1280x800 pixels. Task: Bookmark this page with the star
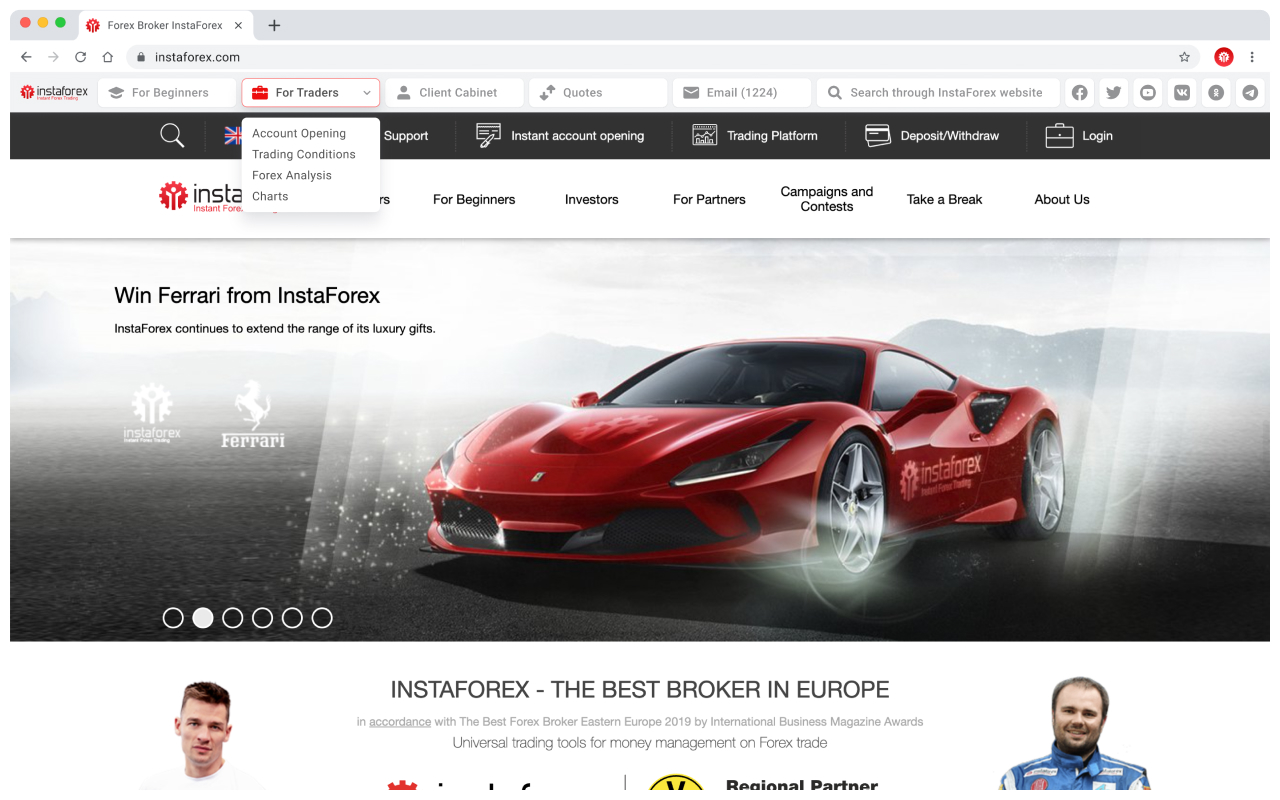[1184, 57]
